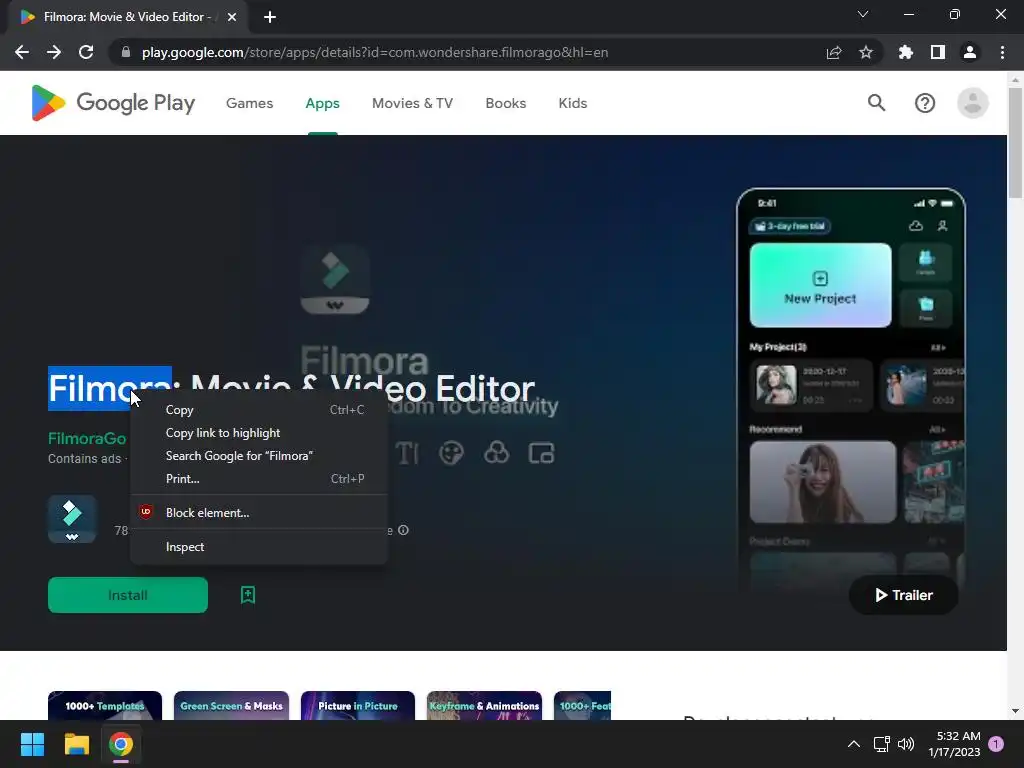
Task: Open the Kids tab
Action: point(573,103)
